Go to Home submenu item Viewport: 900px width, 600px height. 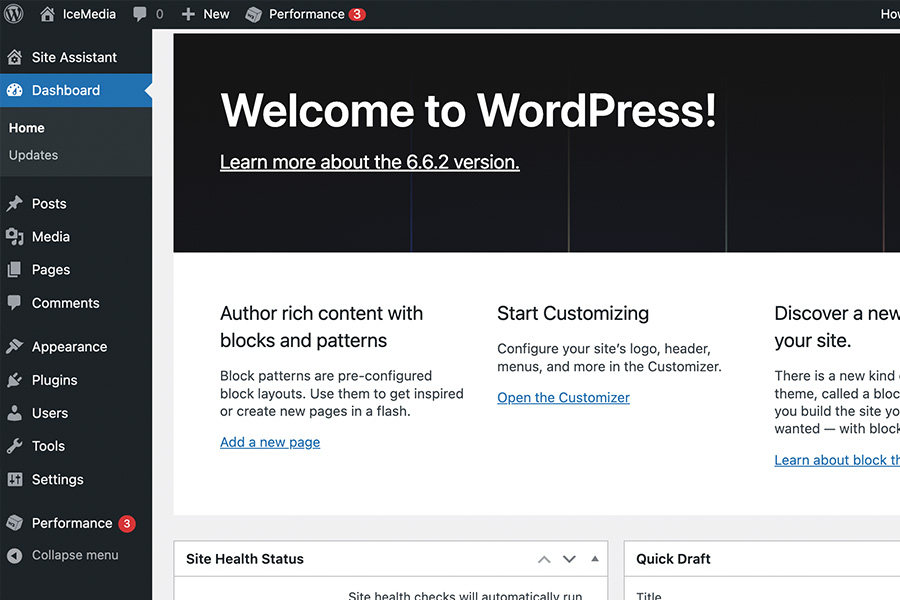point(26,128)
